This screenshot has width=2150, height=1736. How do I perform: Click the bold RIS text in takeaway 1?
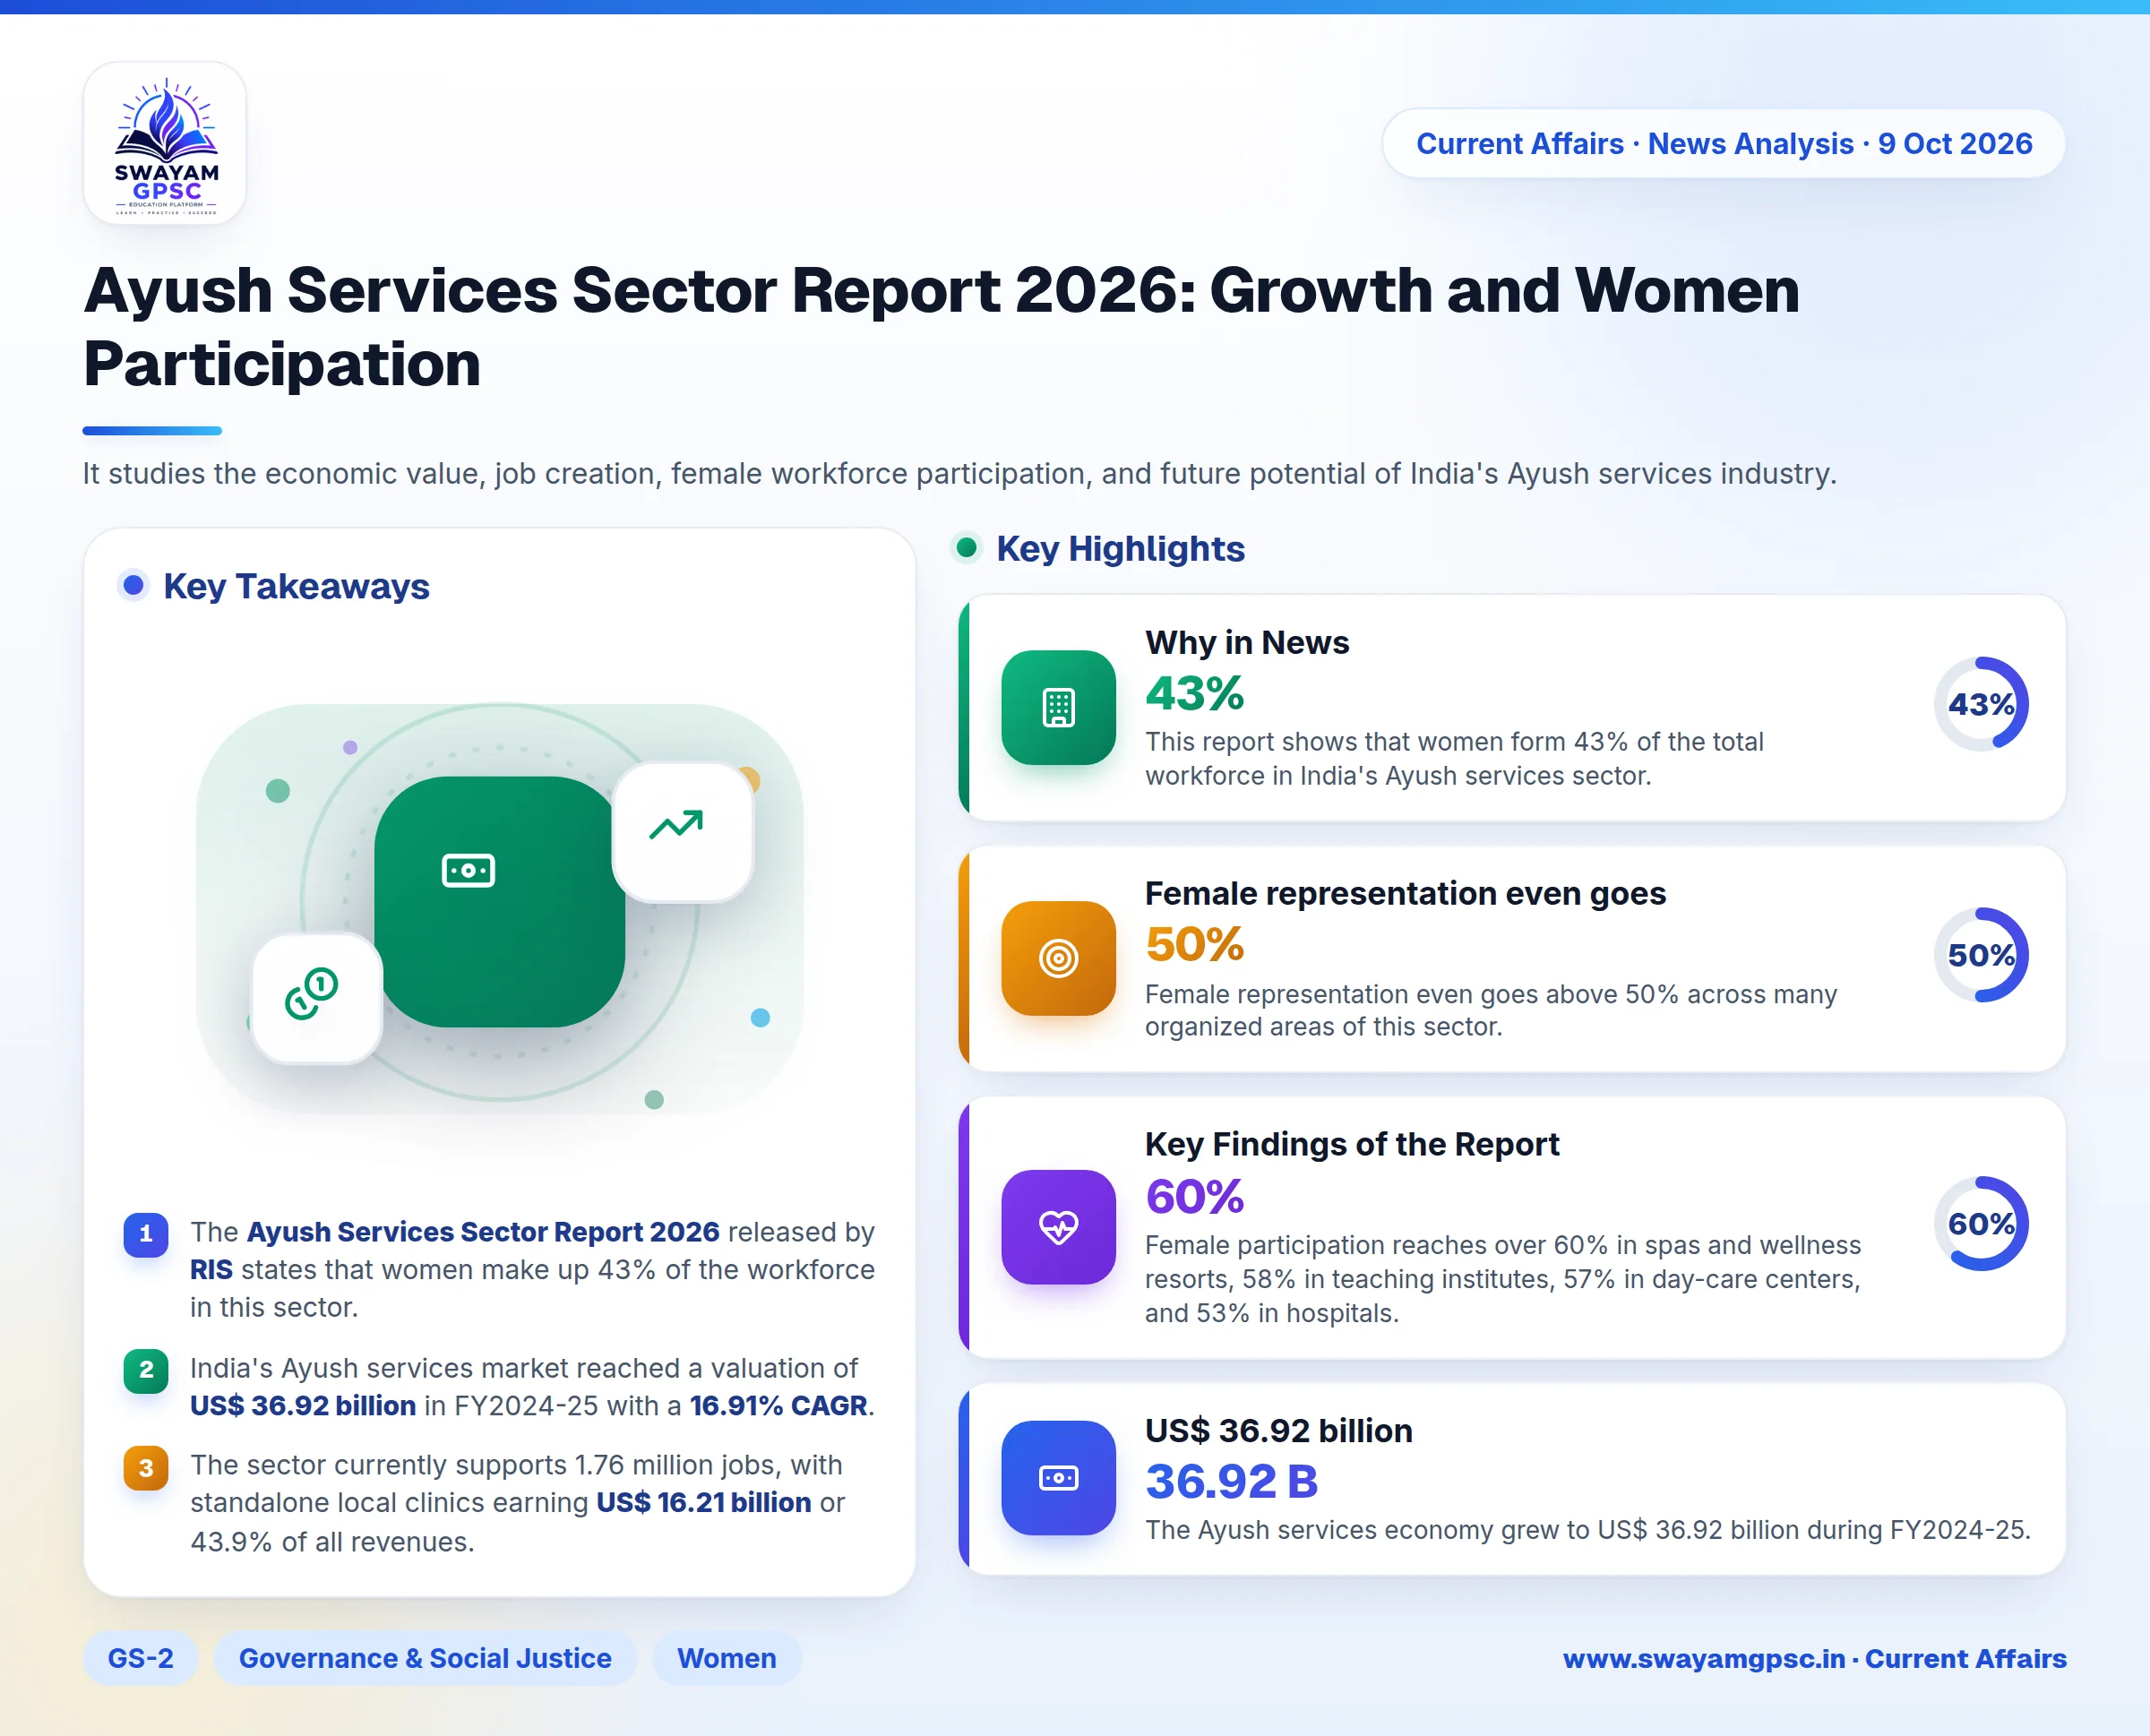211,1269
